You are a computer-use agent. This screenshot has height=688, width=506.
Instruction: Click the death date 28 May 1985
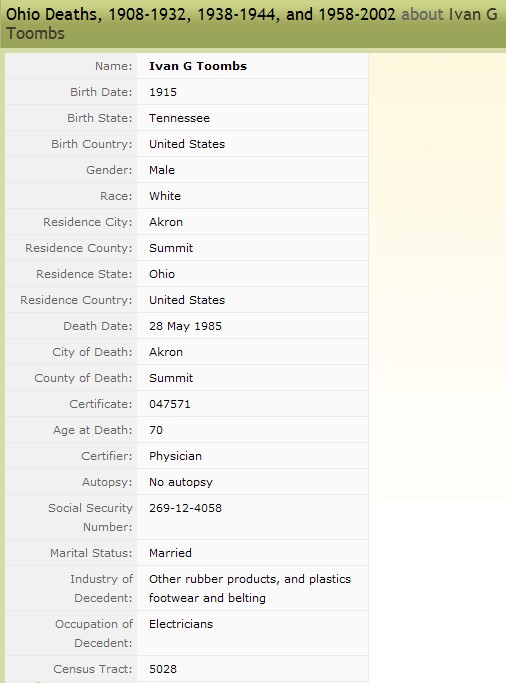185,326
